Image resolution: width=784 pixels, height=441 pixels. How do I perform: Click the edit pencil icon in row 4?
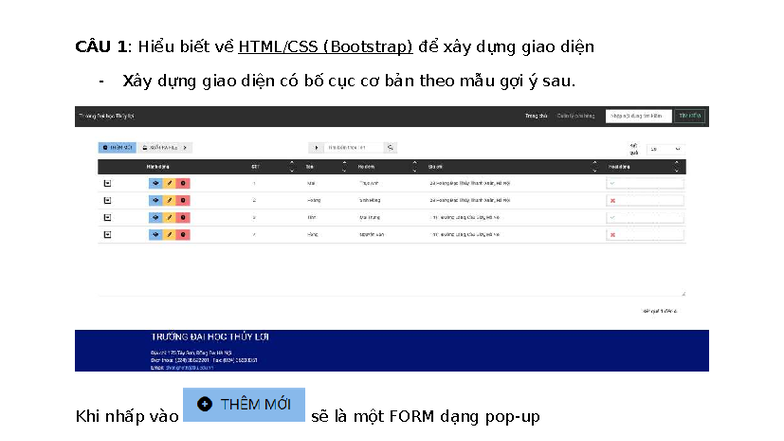tap(170, 234)
